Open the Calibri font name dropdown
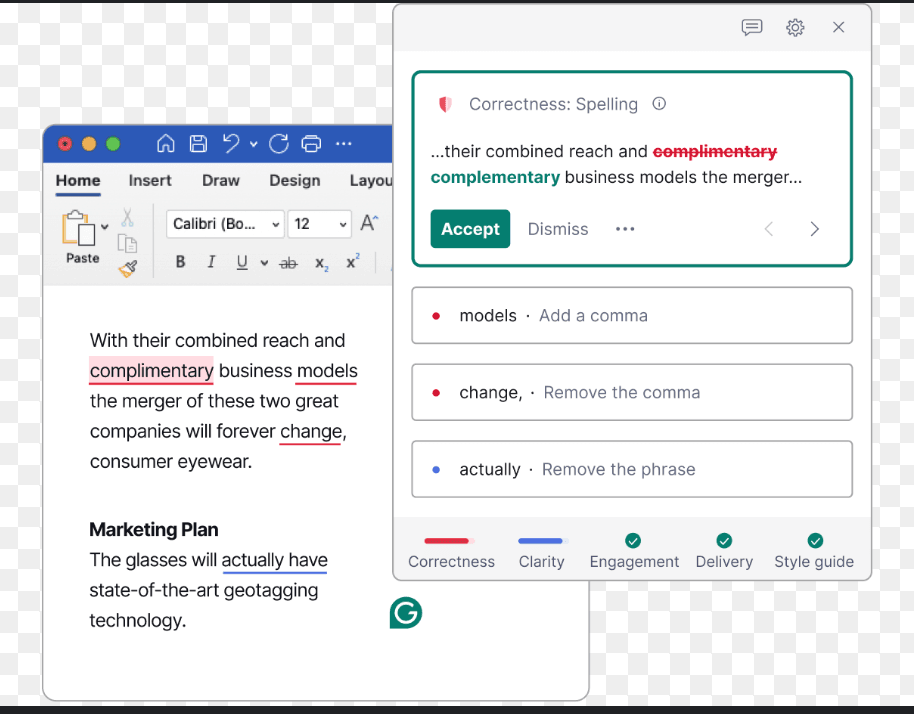914x714 pixels. [x=224, y=224]
